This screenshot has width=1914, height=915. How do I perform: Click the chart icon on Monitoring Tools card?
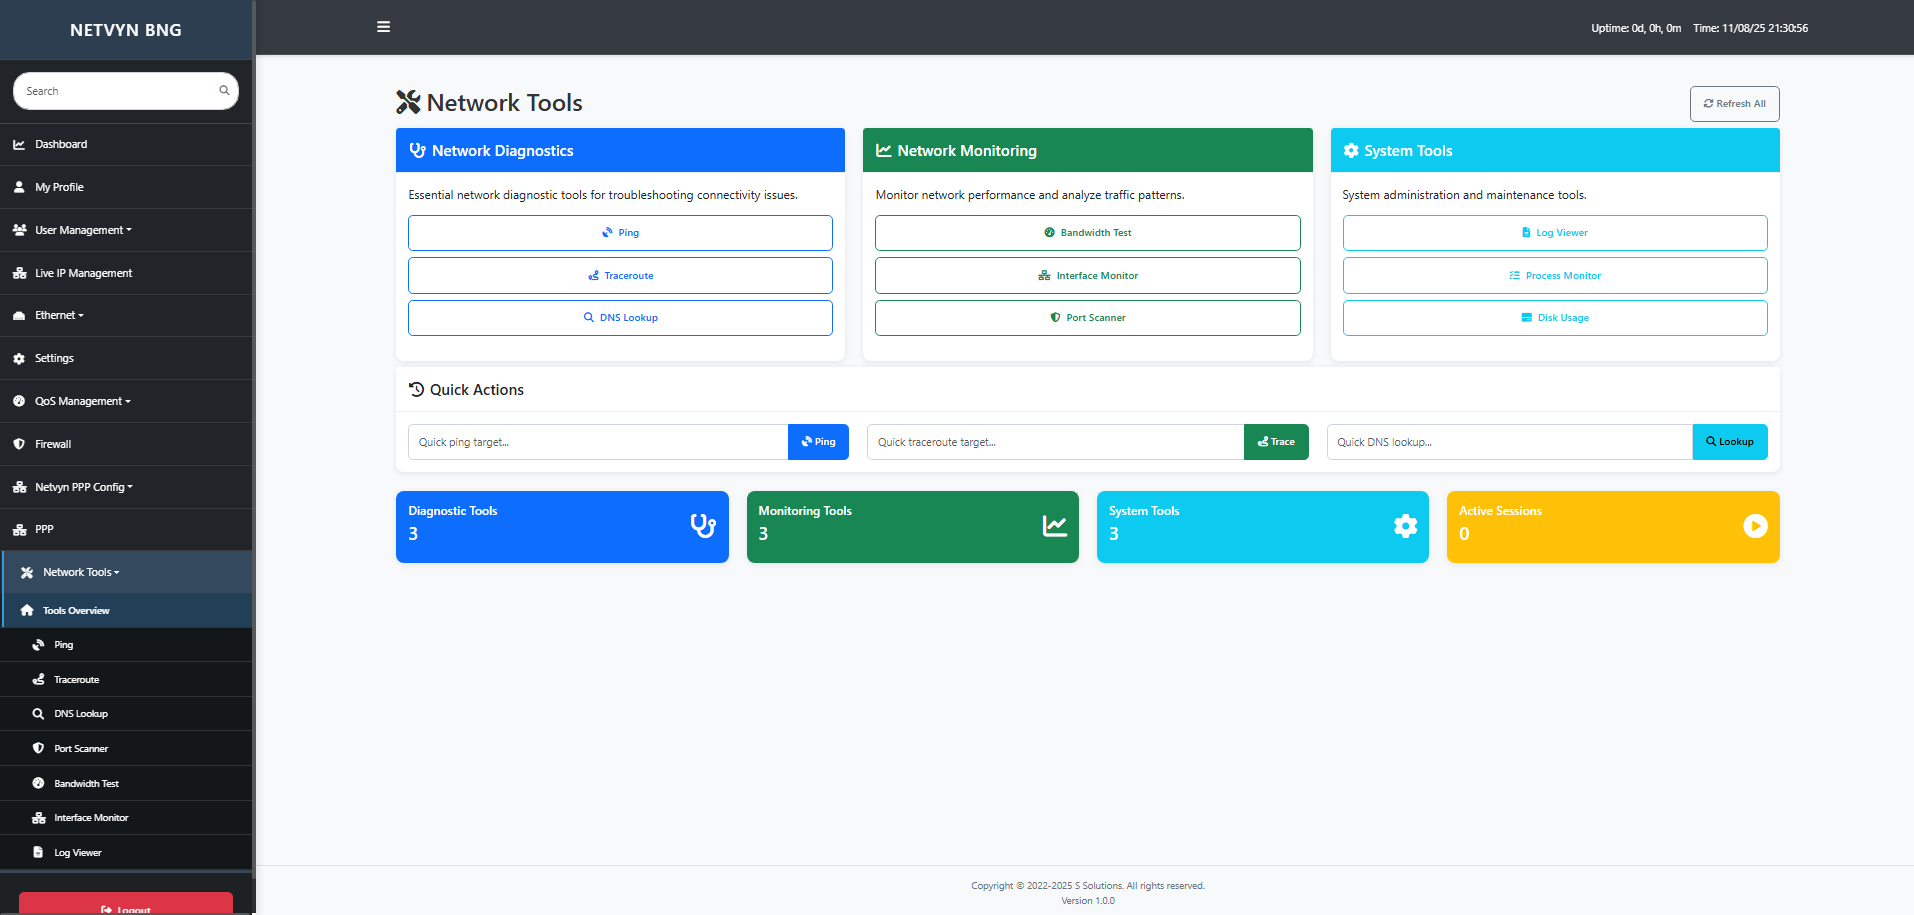click(x=1054, y=526)
